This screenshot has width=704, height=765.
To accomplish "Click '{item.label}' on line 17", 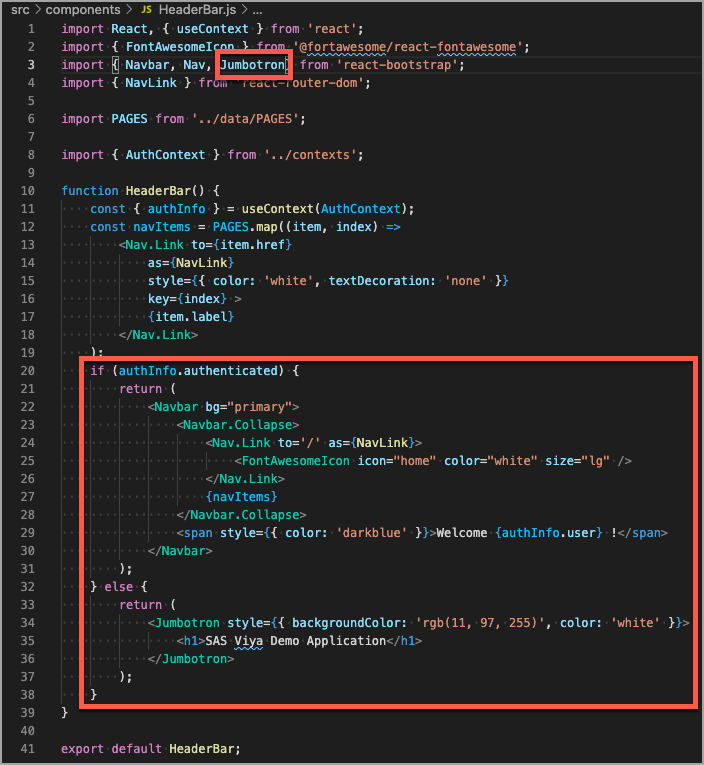I will point(191,317).
